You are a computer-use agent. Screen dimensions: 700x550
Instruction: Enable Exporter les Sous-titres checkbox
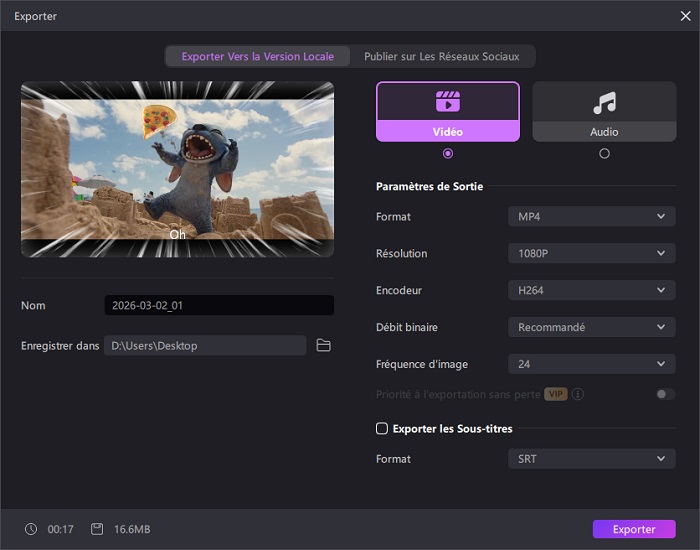[x=382, y=429]
